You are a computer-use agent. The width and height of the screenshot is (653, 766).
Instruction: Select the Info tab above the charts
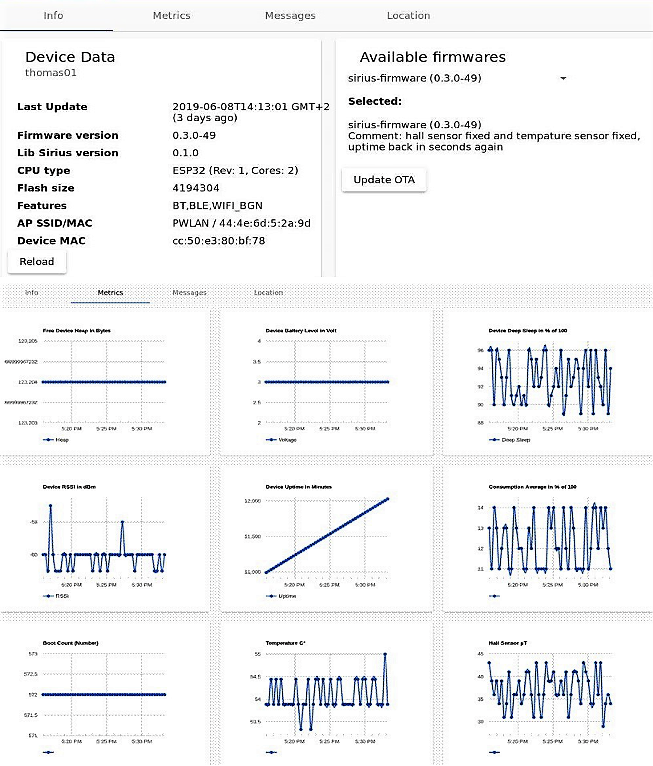tap(32, 293)
